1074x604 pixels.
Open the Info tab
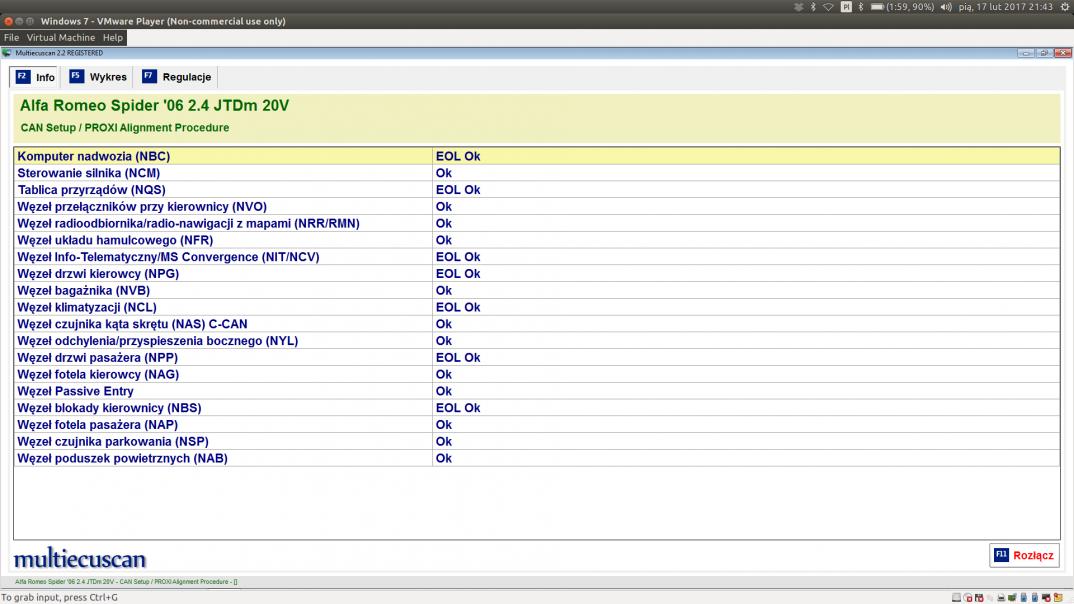(x=35, y=77)
